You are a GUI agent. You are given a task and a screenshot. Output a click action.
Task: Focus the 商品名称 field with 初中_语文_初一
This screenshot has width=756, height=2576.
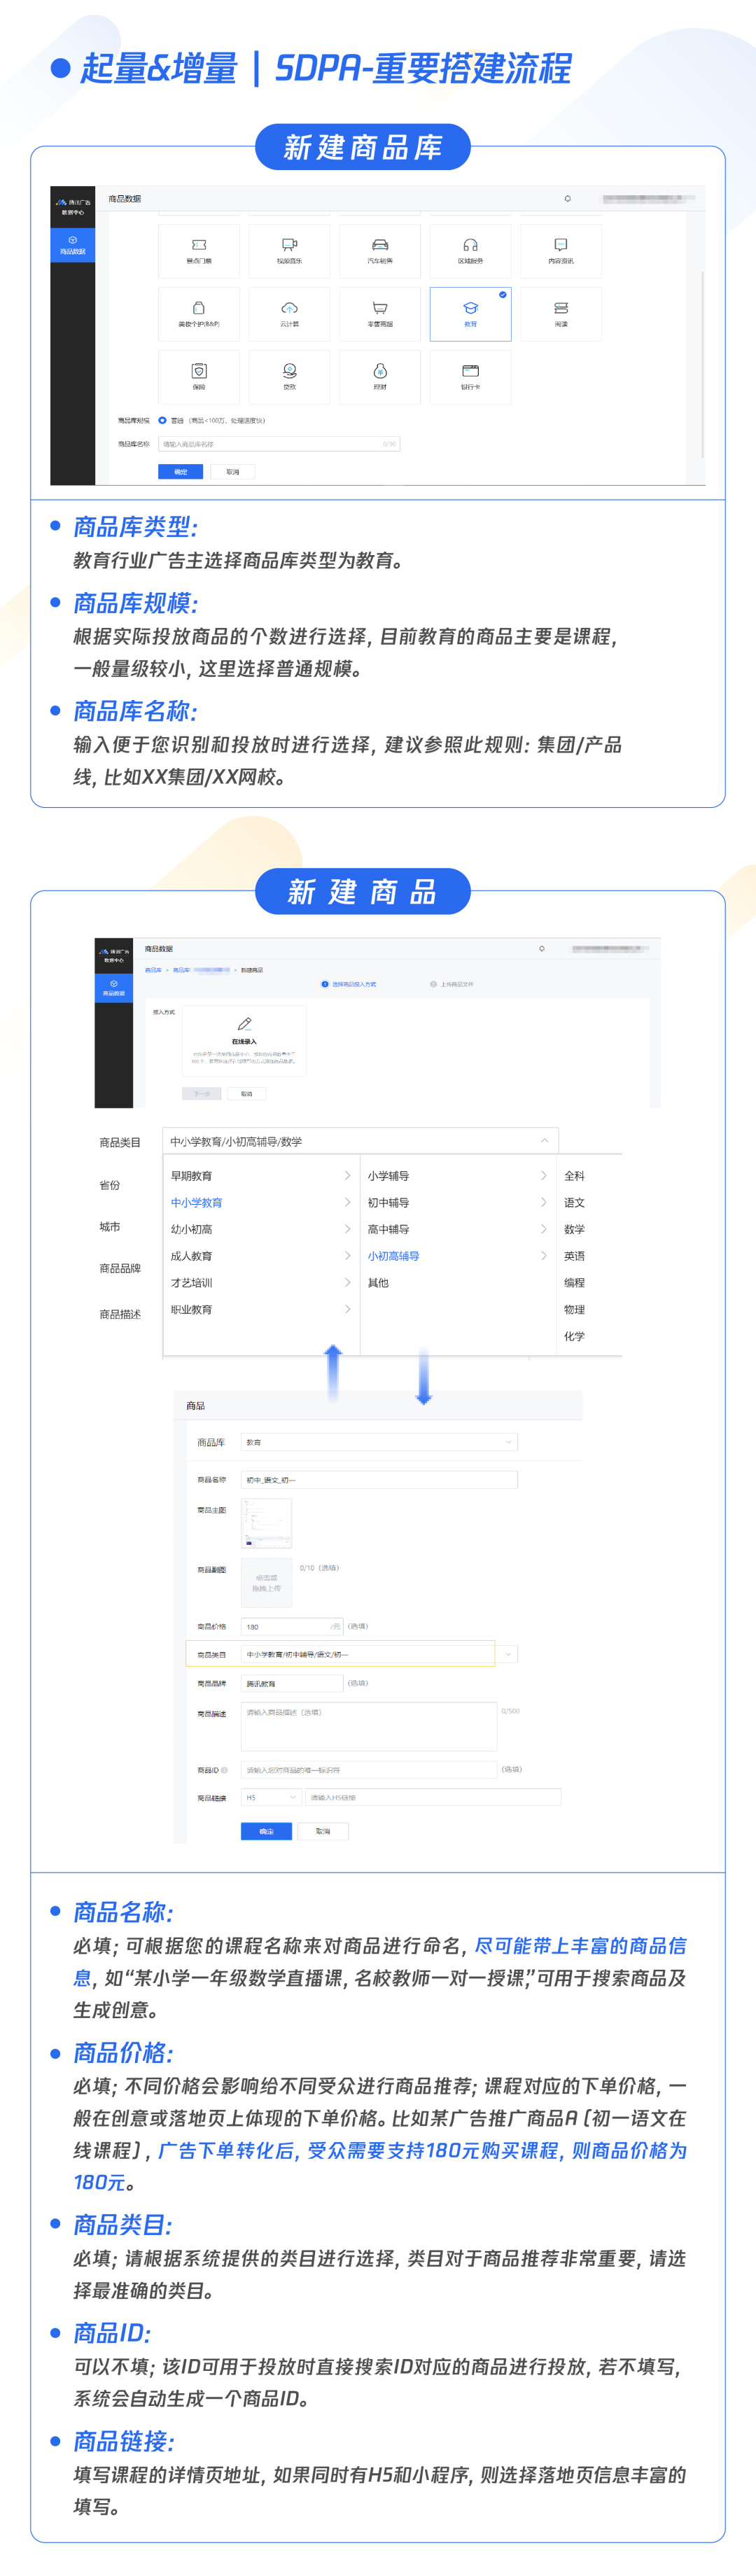point(379,1479)
